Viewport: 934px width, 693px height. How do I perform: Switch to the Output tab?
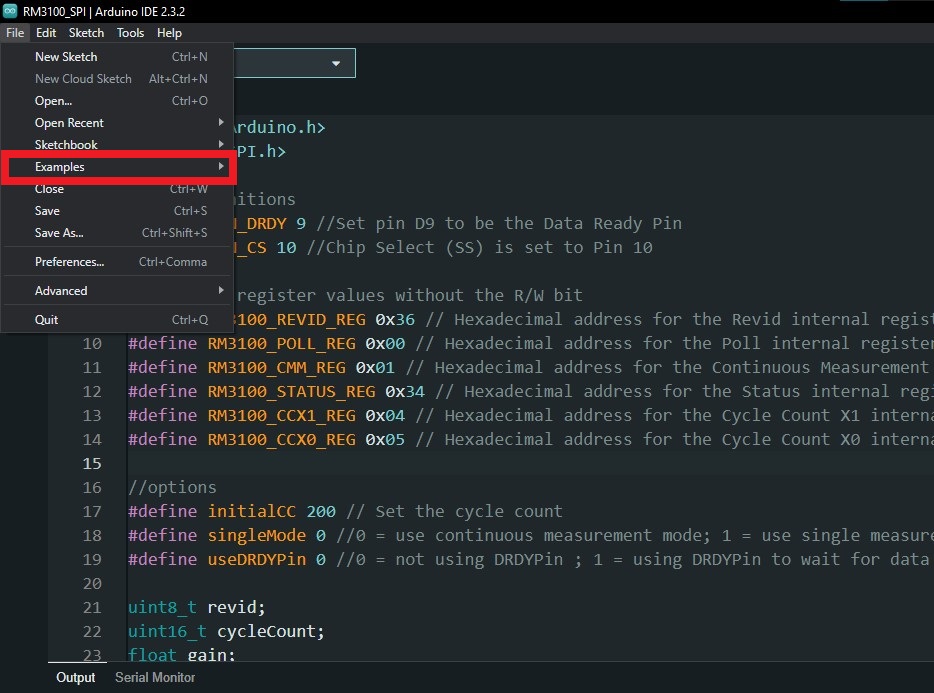76,678
